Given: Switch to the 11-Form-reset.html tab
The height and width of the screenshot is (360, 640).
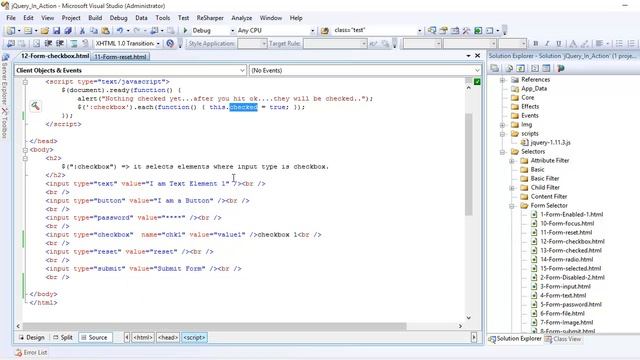Looking at the screenshot, I should [x=120, y=57].
